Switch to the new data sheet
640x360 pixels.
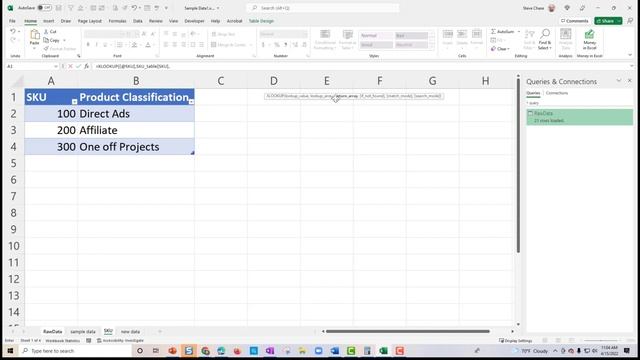[130, 331]
